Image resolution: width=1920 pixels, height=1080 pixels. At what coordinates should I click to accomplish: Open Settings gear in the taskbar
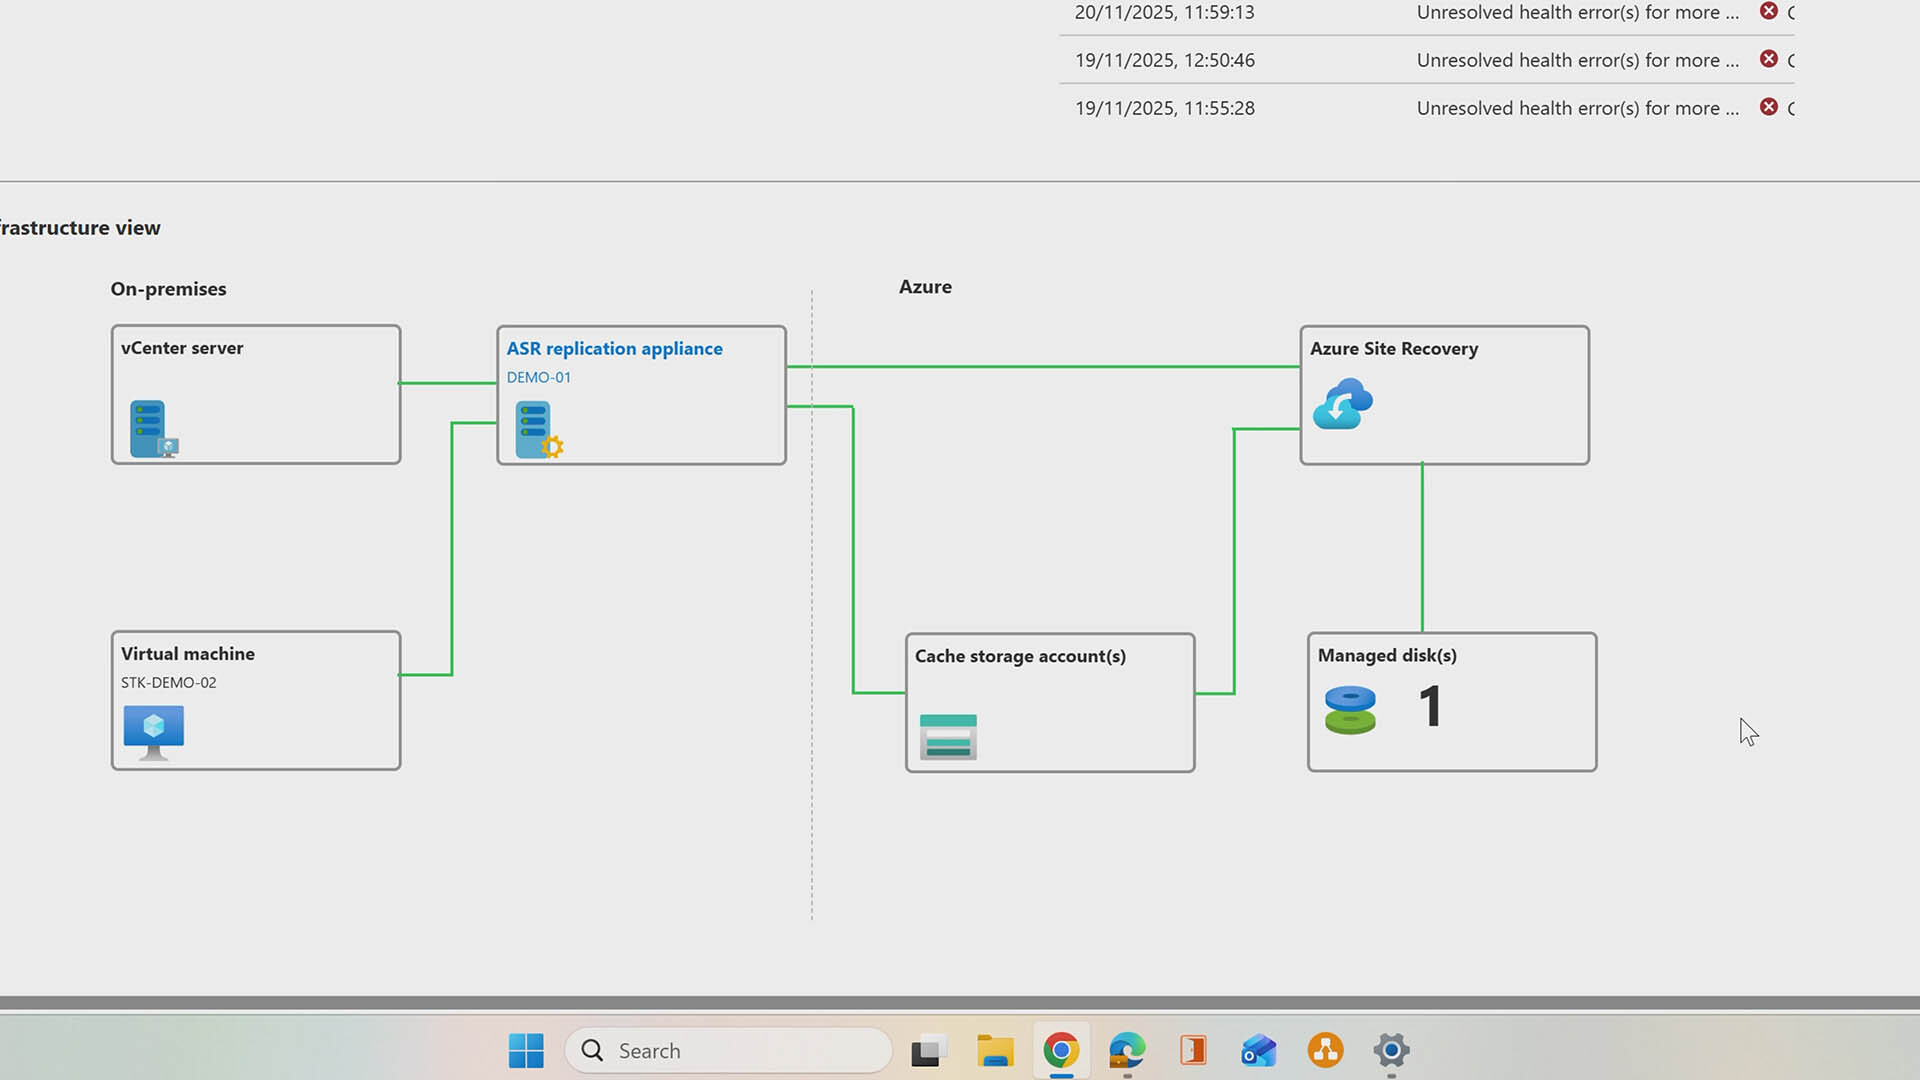click(1391, 1051)
